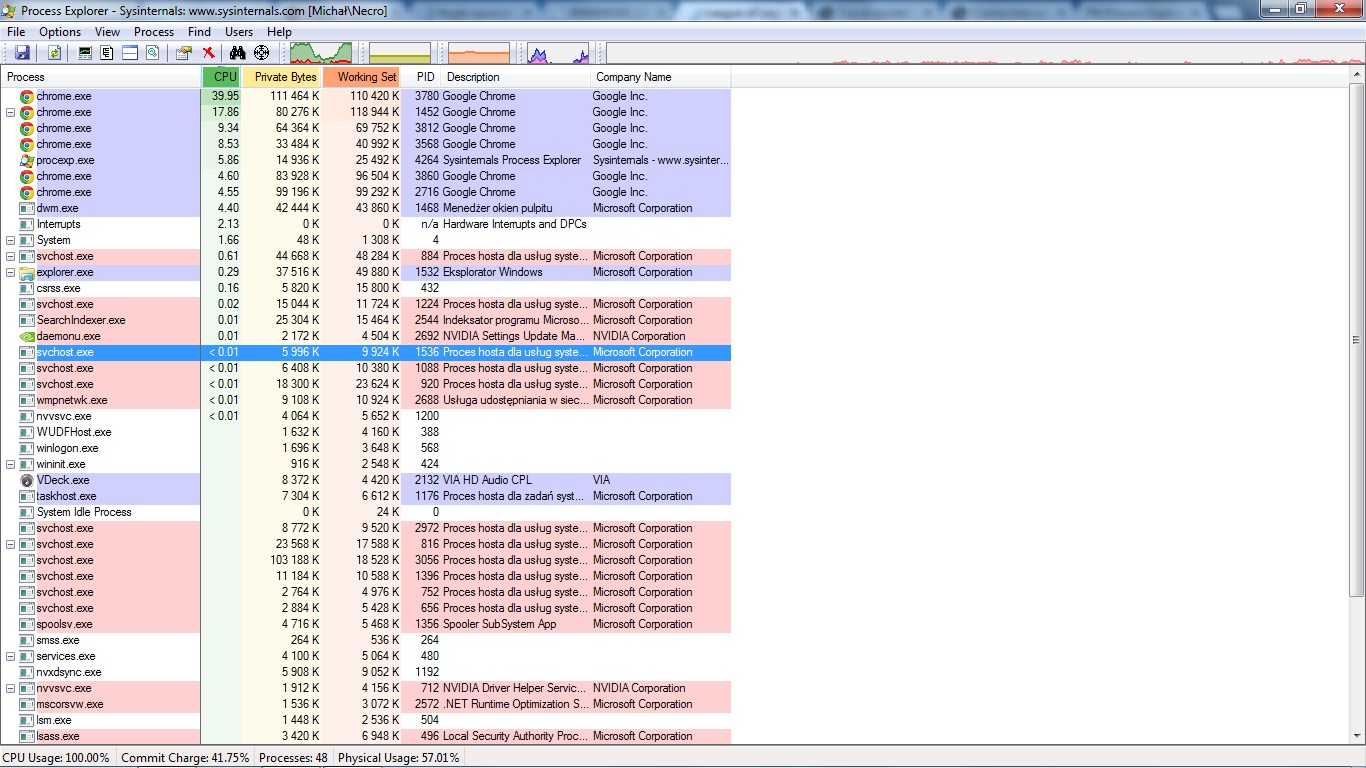Click the Save toolbar icon
This screenshot has width=1366, height=768.
click(x=22, y=52)
